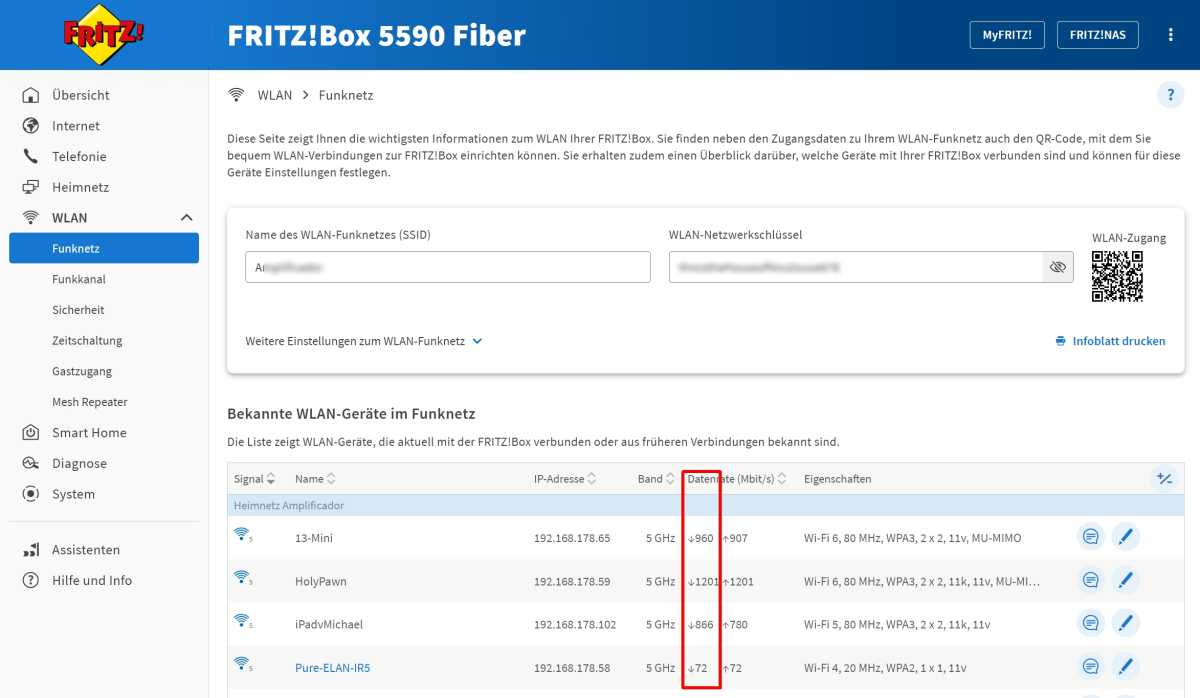This screenshot has height=698, width=1200.
Task: Click the FRITZ! logo
Action: 104,34
